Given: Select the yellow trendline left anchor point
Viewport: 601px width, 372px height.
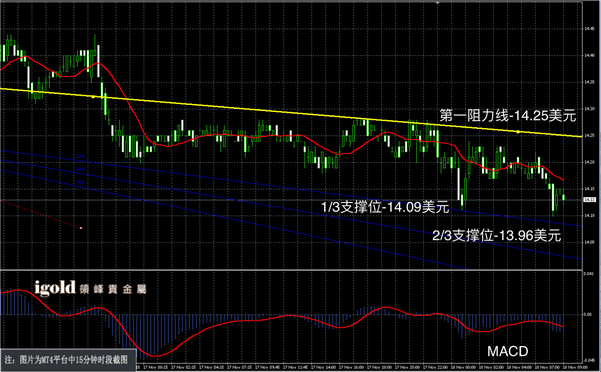Looking at the screenshot, I should (x=93, y=97).
